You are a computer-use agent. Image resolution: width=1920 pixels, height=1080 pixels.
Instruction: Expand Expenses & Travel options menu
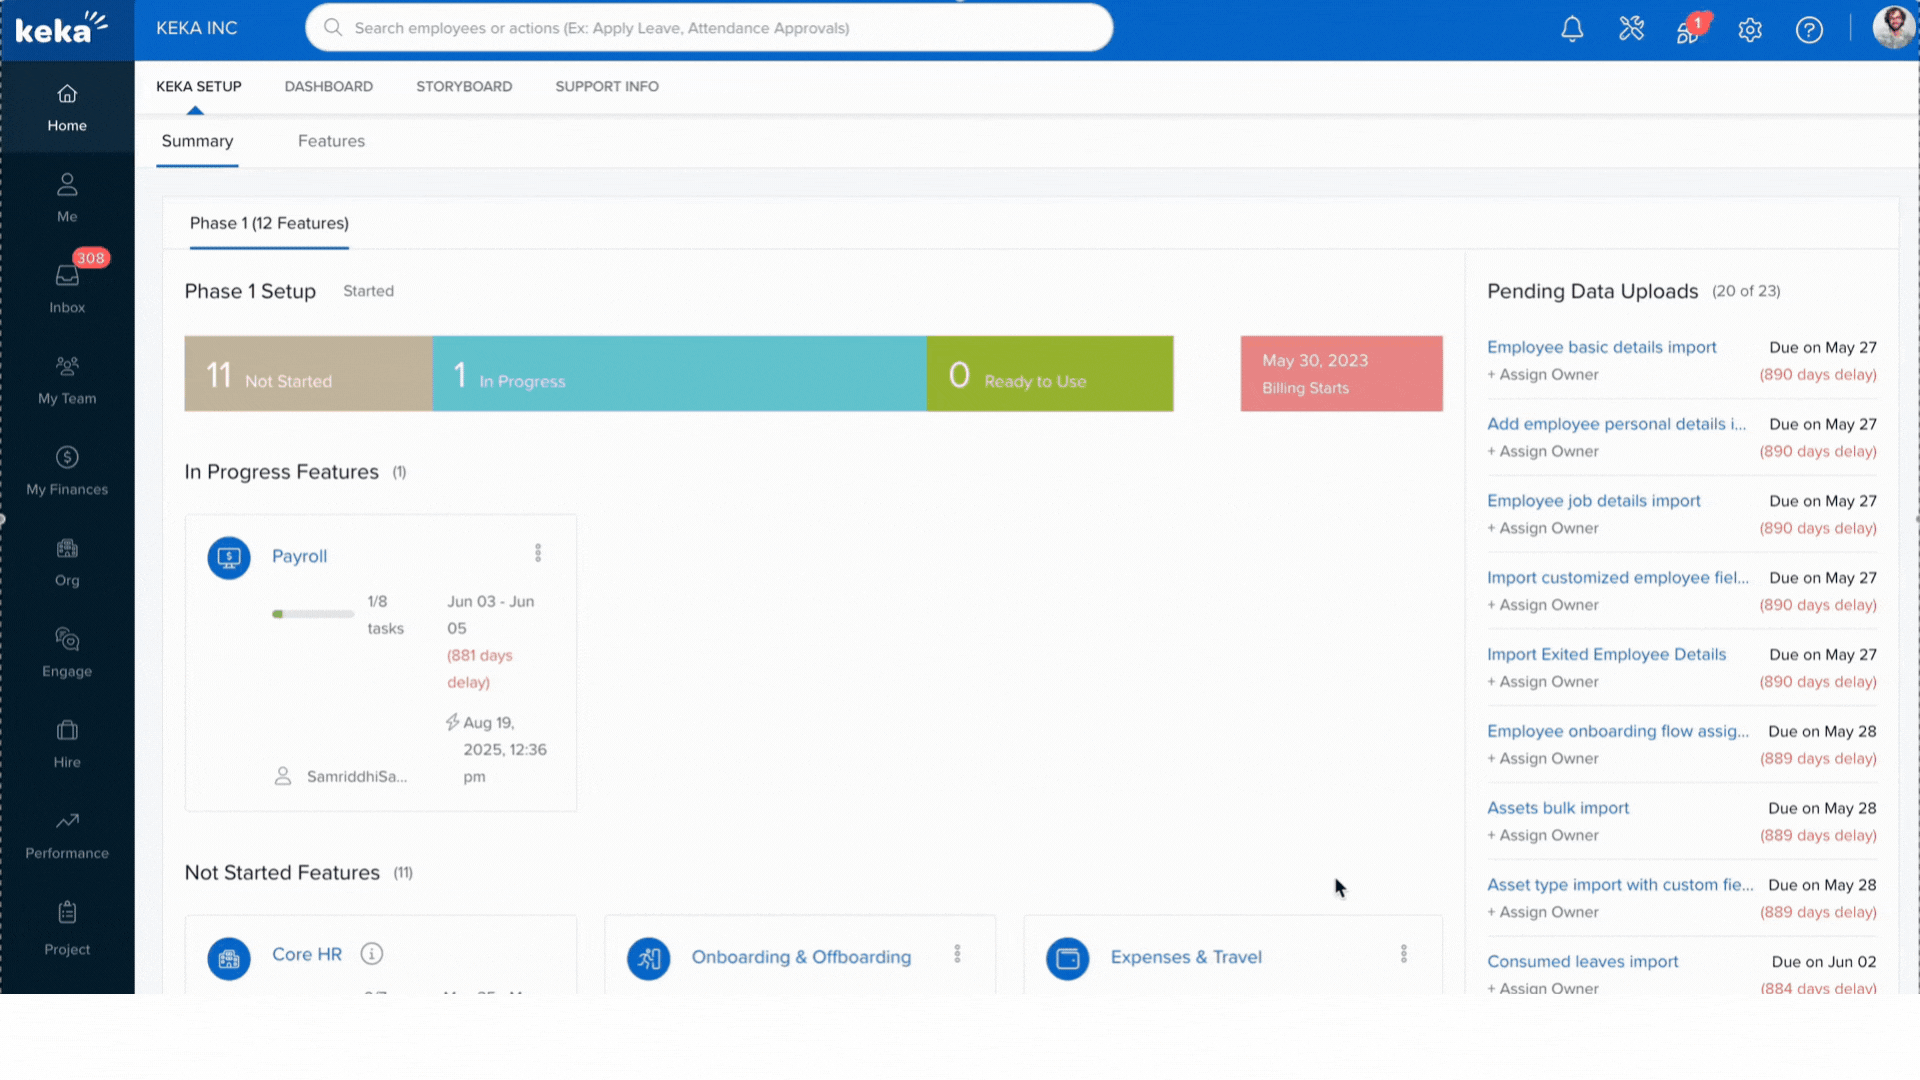[x=1404, y=954]
